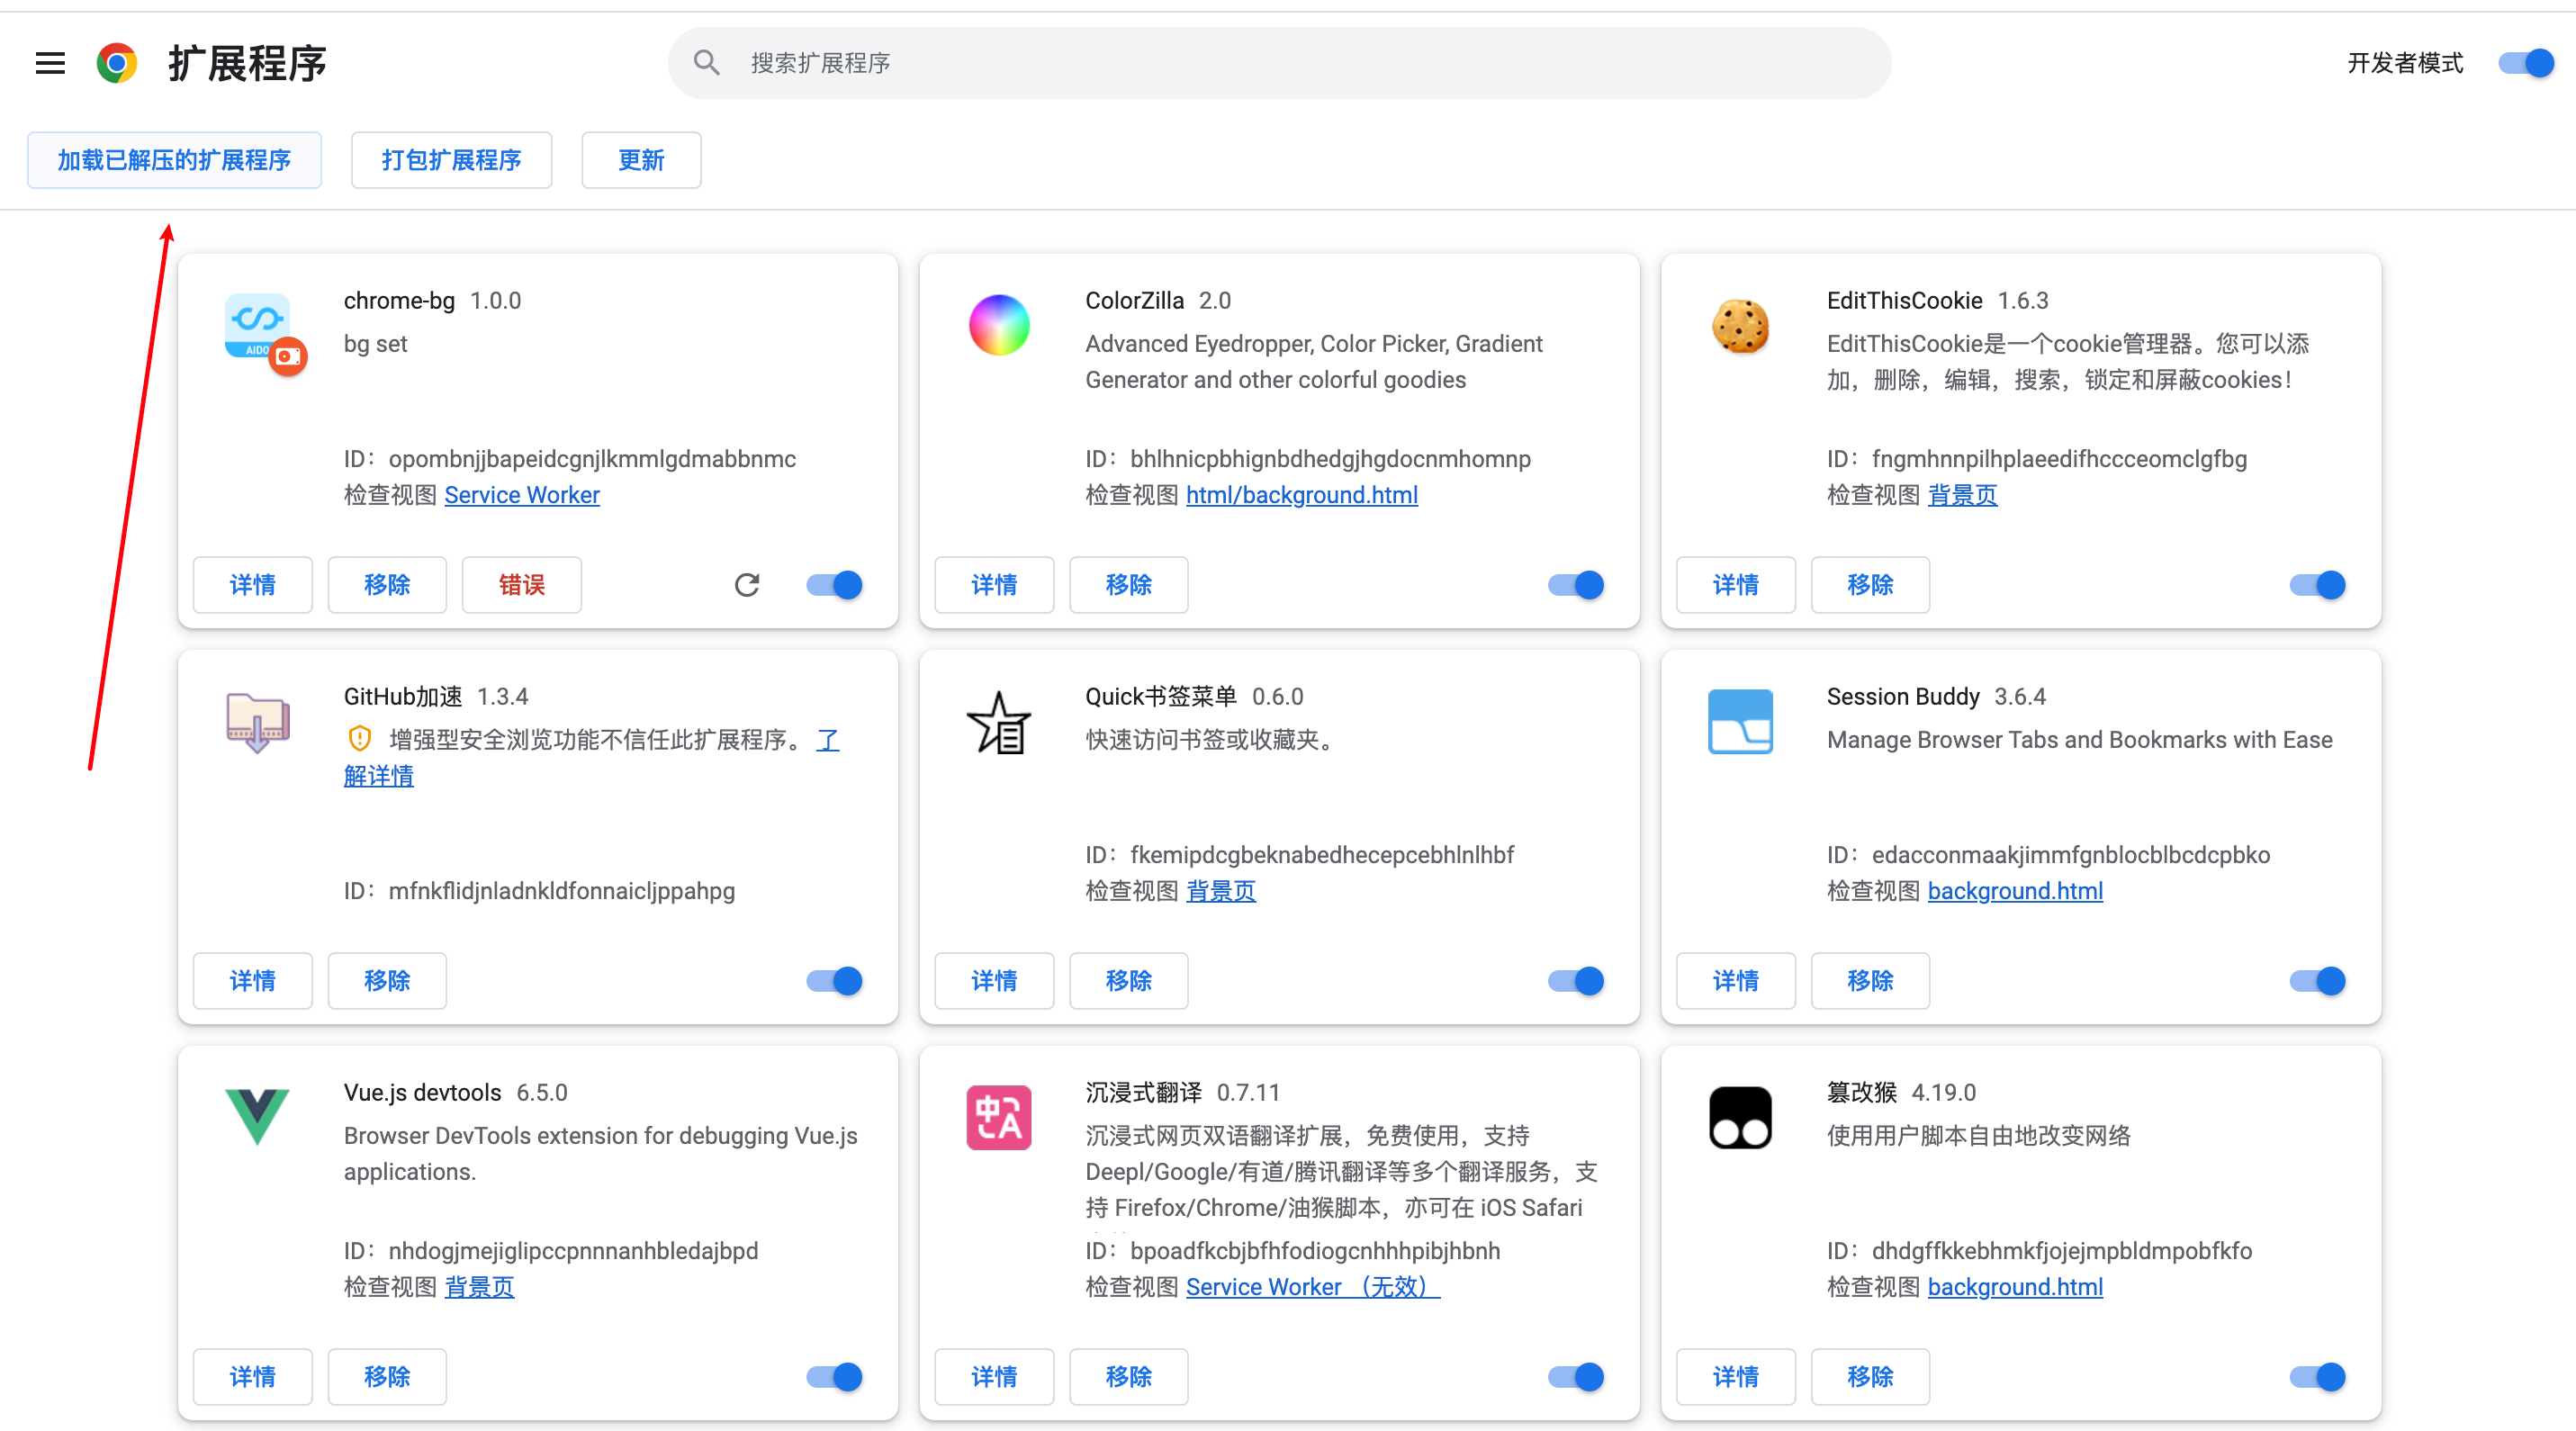Open 详情 for Quick书签菜单
The image size is (2576, 1431).
tap(994, 981)
